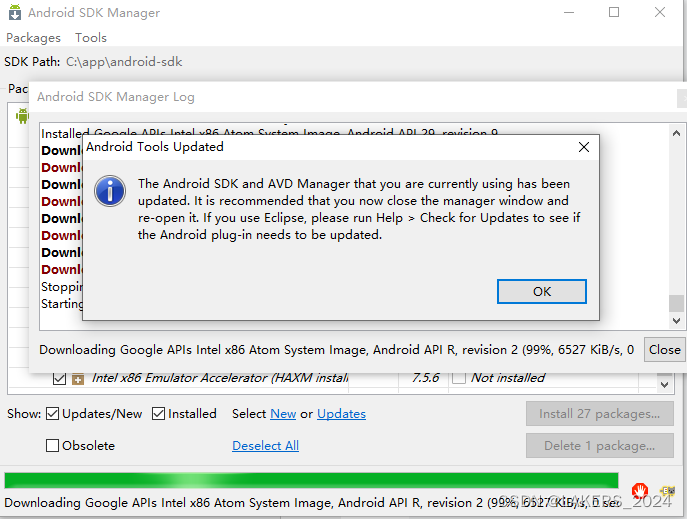Image resolution: width=687 pixels, height=519 pixels.
Task: Select the Intel x86 Emulator Accelerator row text
Action: 220,378
